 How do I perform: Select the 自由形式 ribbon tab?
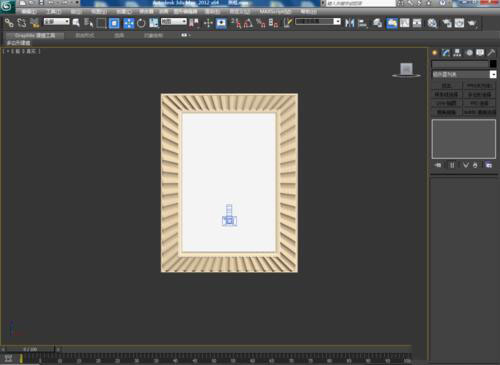85,35
